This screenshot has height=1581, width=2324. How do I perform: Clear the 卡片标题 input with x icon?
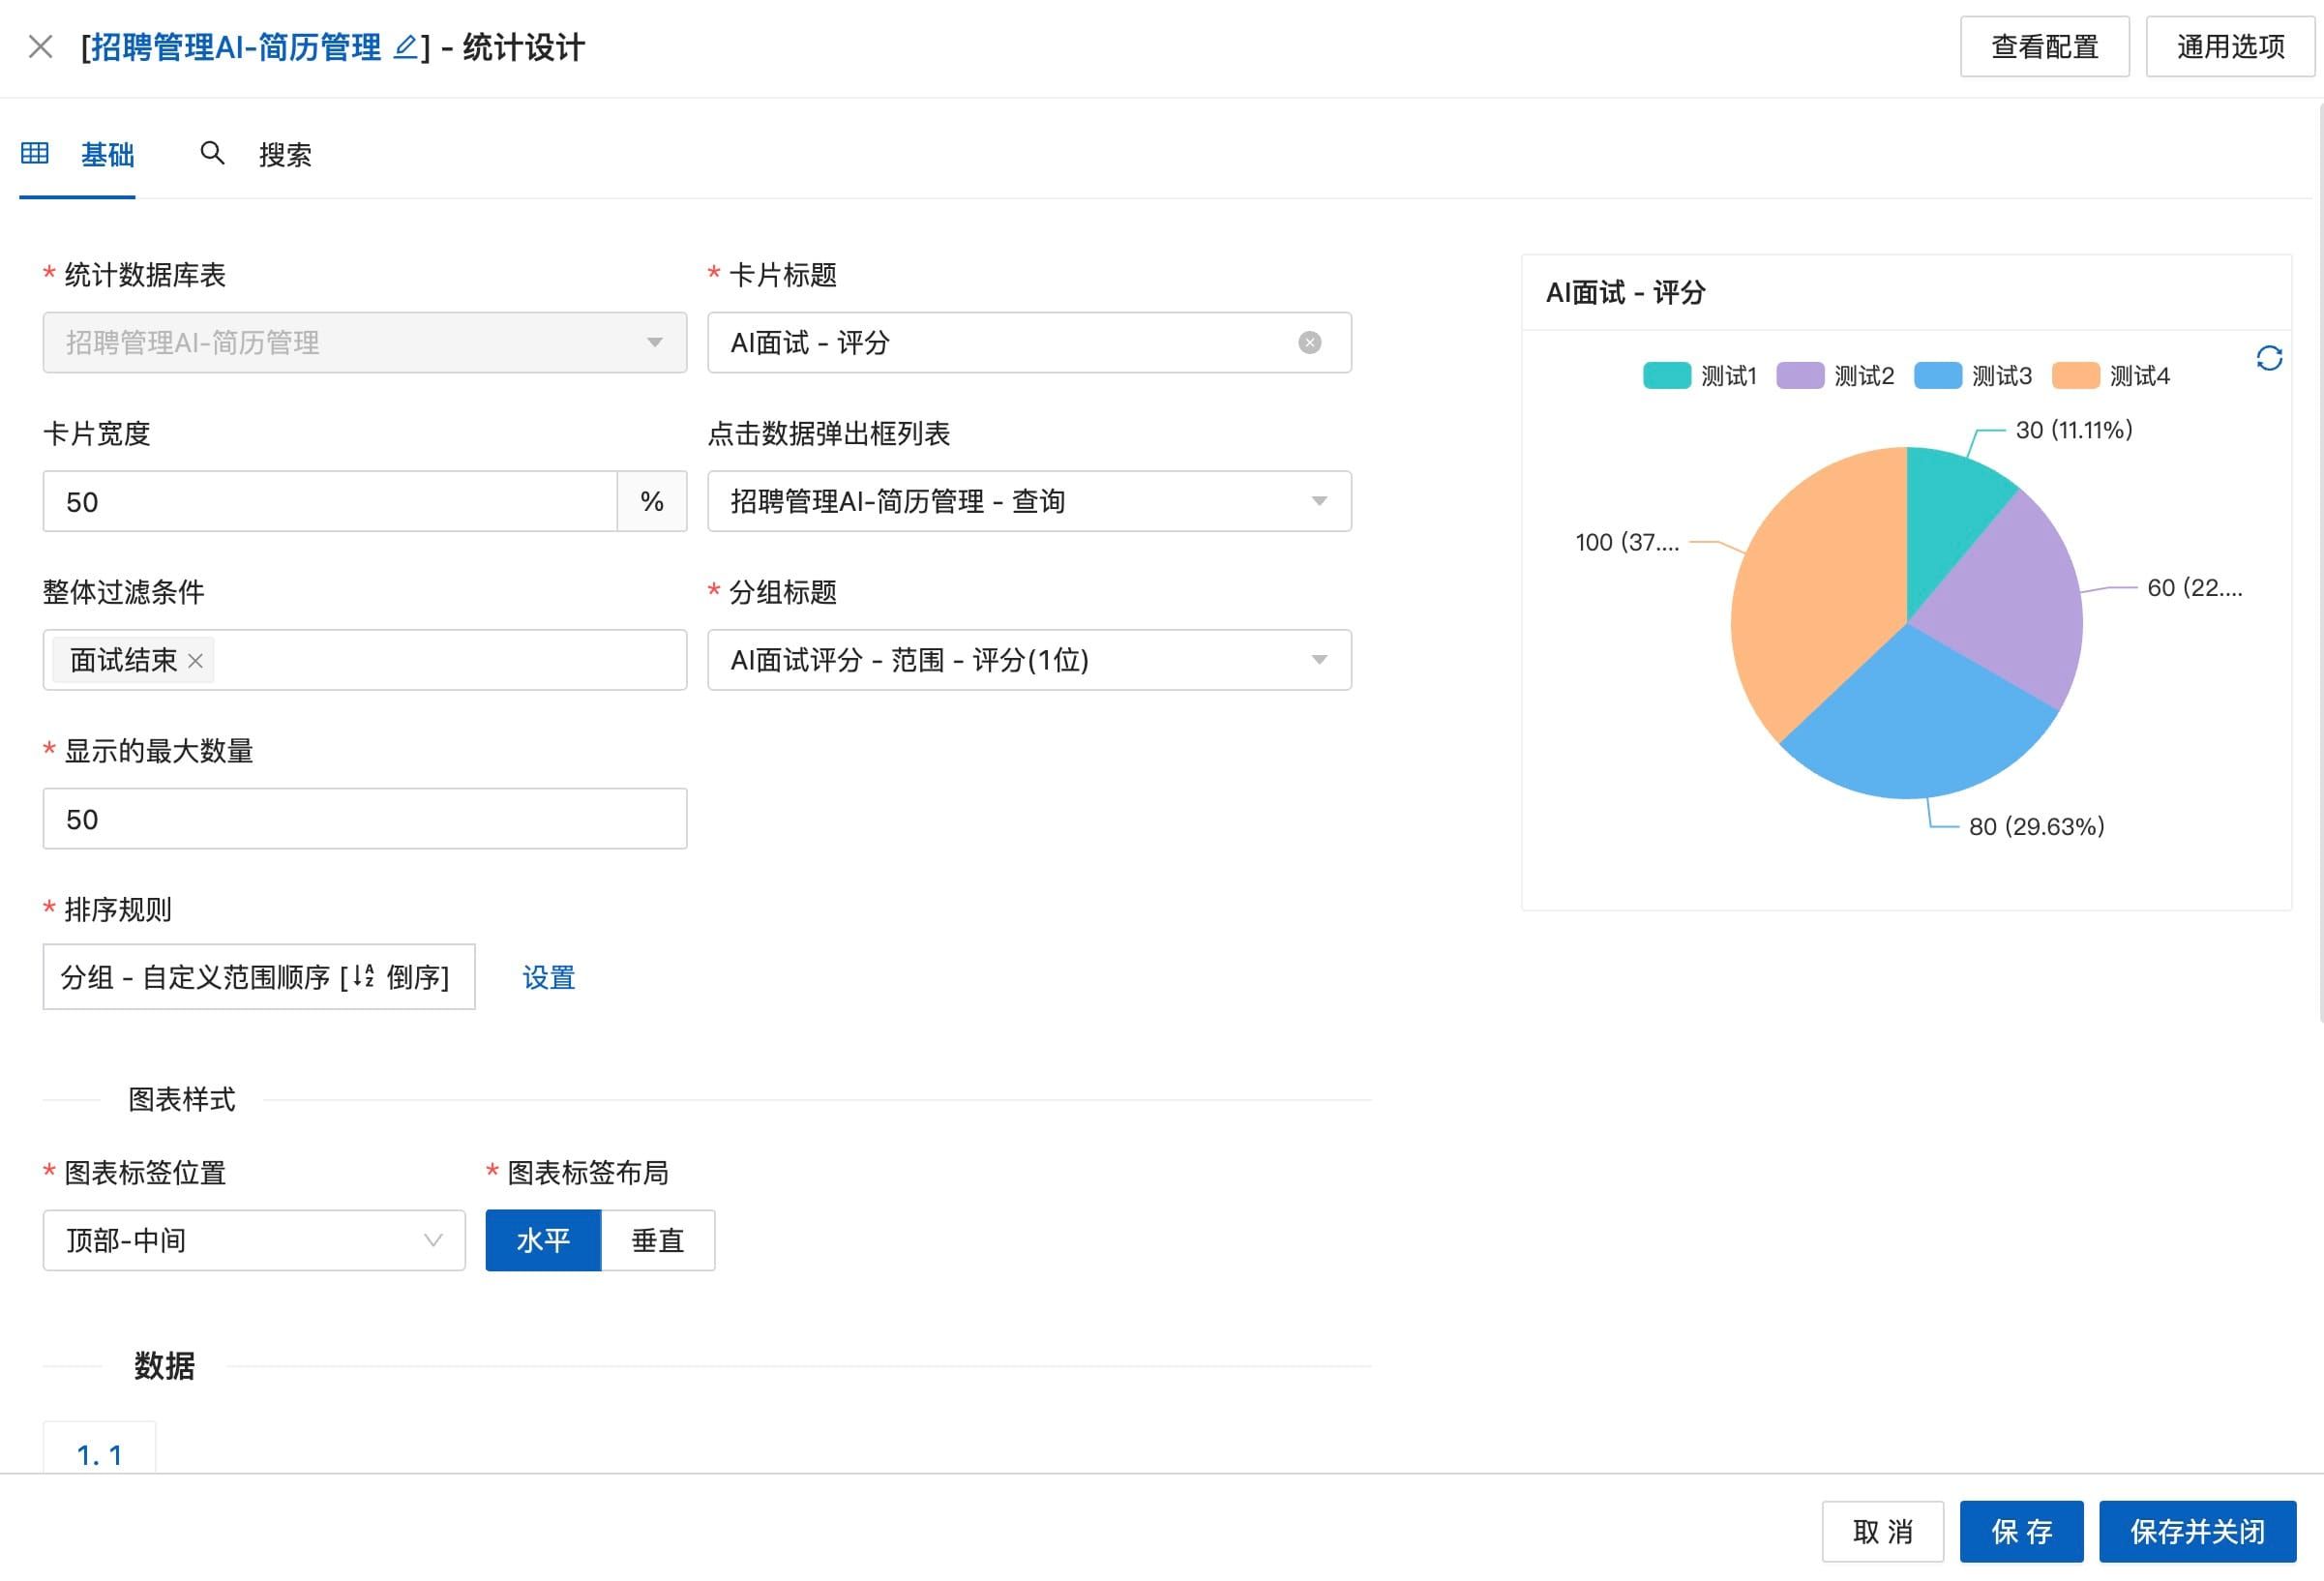click(1309, 343)
